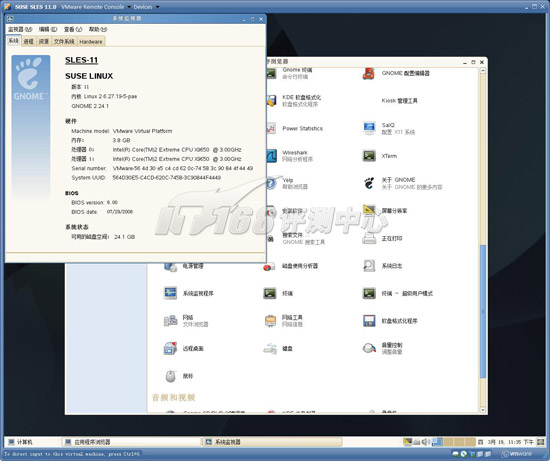Switch to application browser taskbar button
The width and height of the screenshot is (550, 461).
pos(132,442)
